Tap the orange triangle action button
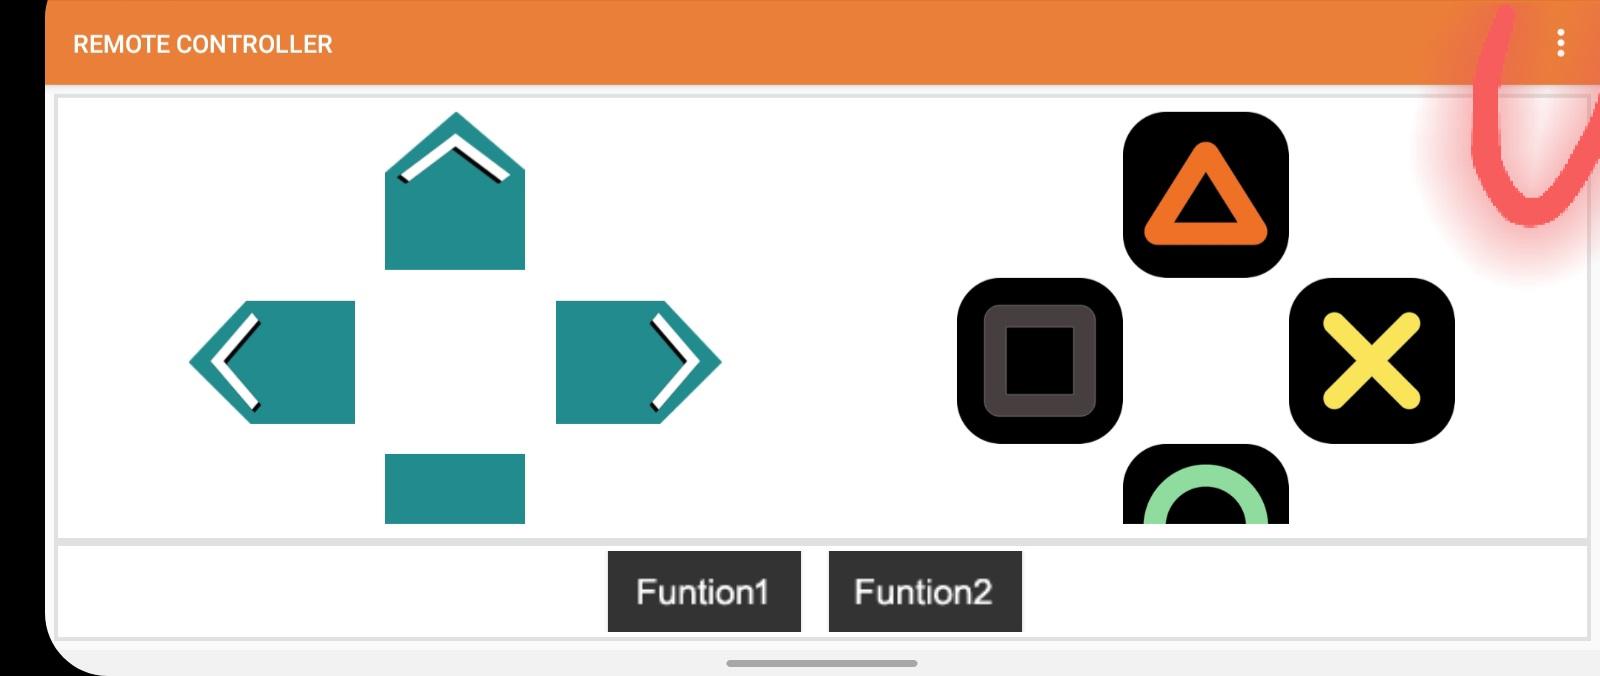Viewport: 1600px width, 676px height. (1206, 195)
